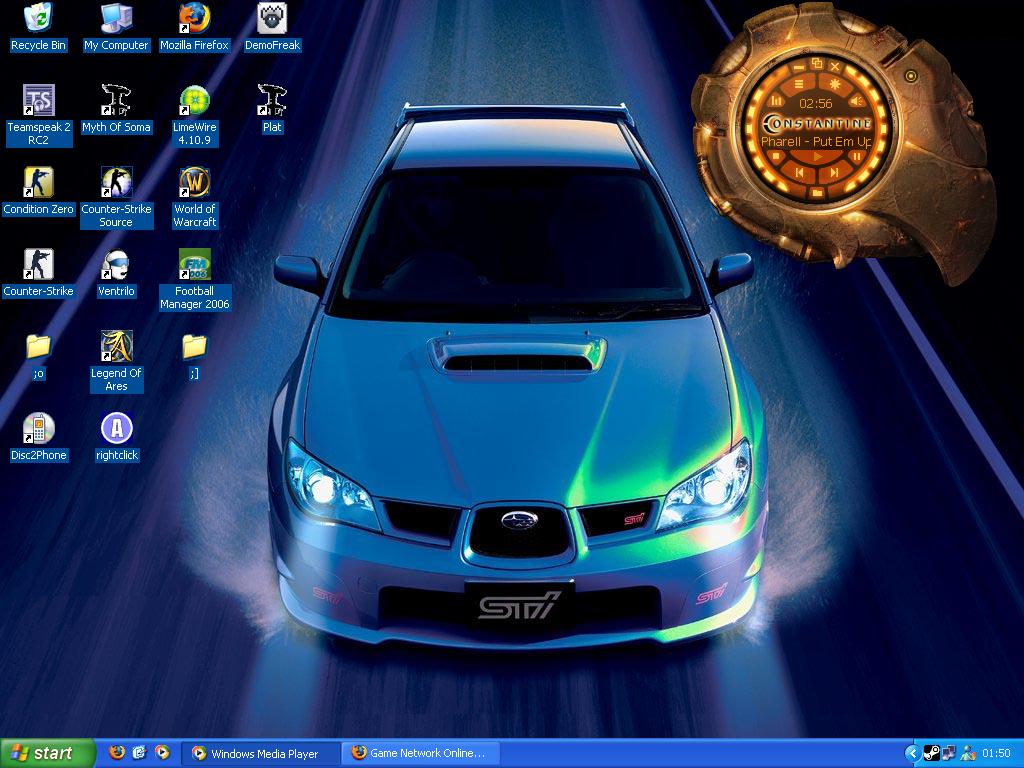Open the World of Warcraft desktop shortcut
Image resolution: width=1024 pixels, height=768 pixels.
click(194, 183)
